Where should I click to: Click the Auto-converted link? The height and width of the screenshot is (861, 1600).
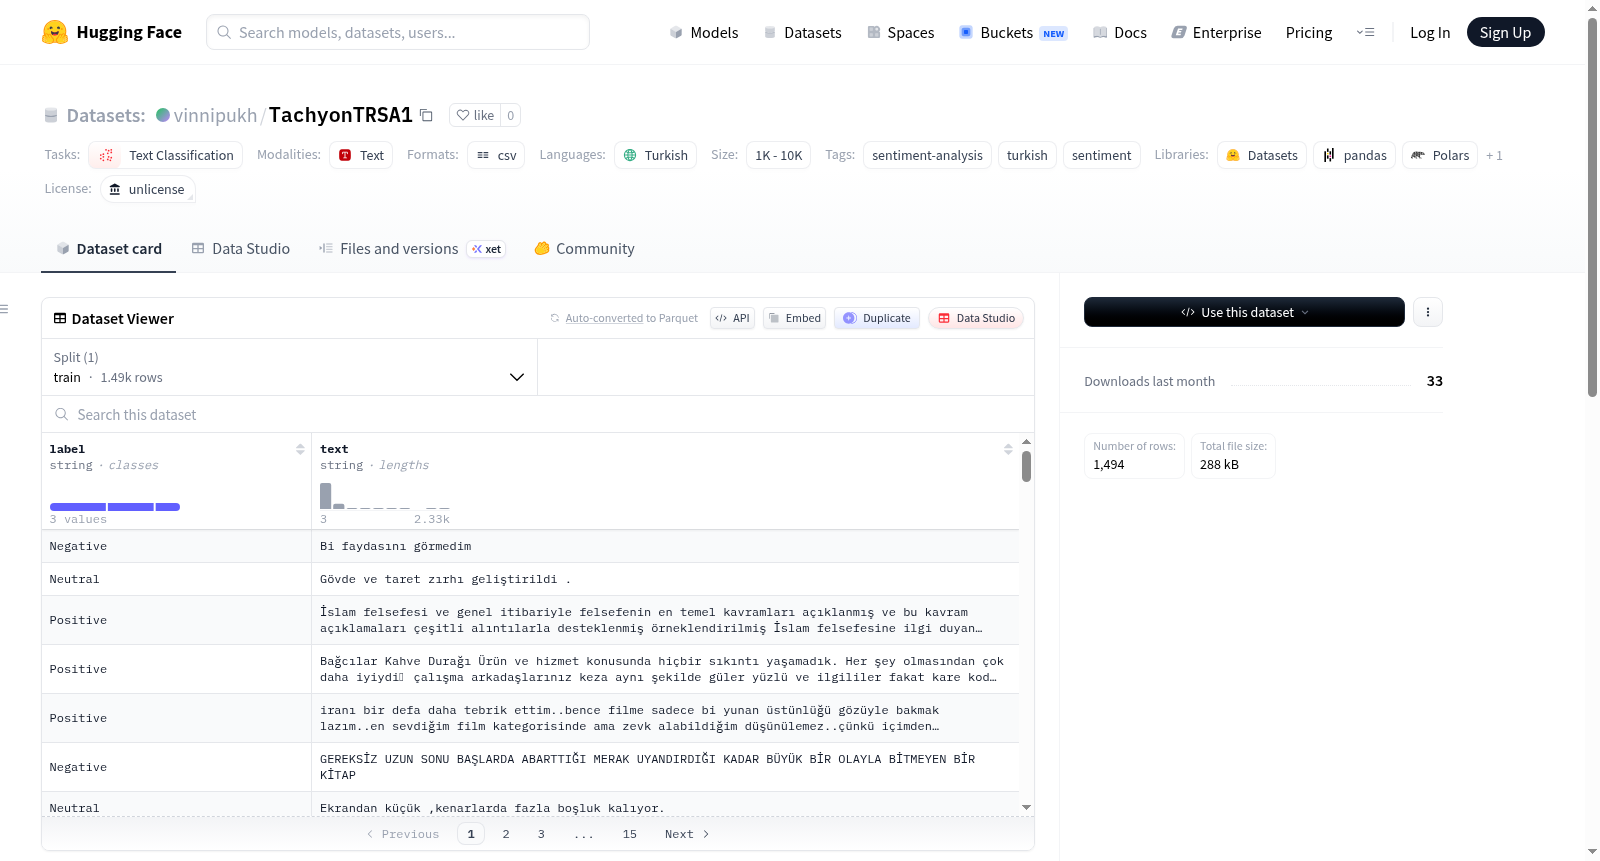(x=604, y=318)
